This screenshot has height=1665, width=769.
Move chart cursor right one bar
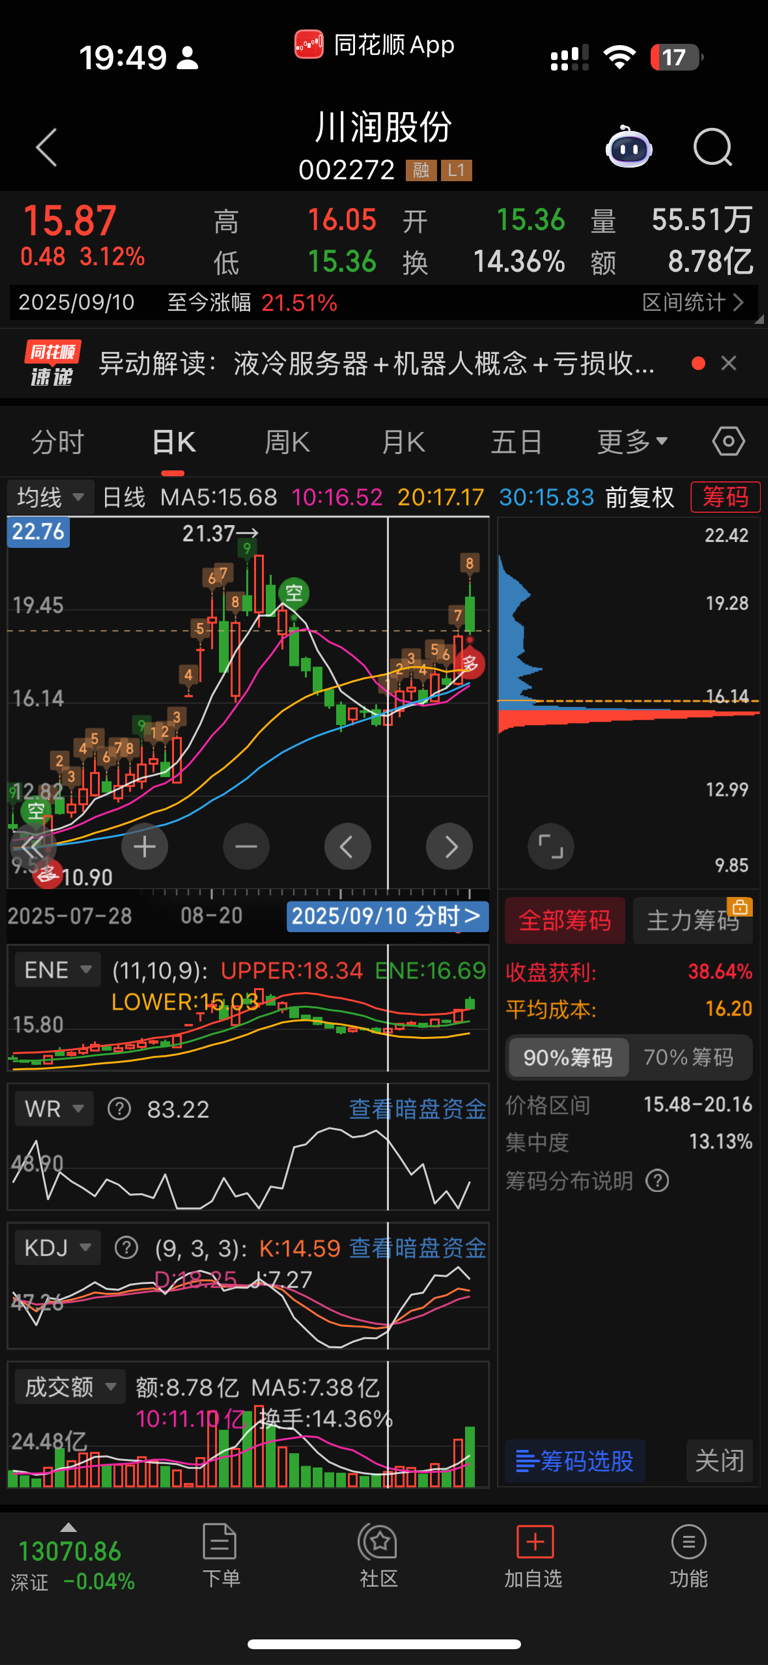tap(449, 847)
